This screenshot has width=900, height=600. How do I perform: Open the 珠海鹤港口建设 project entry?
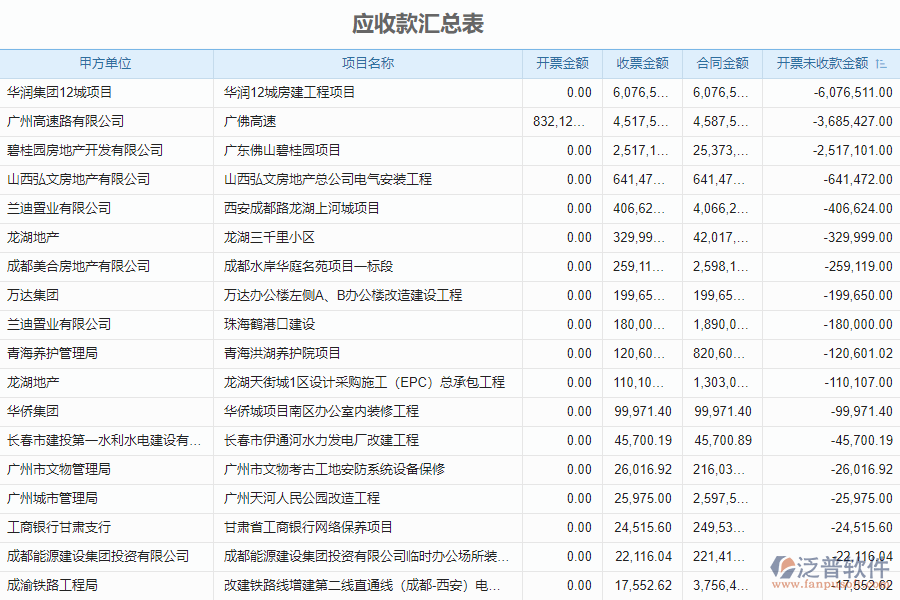[x=264, y=324]
